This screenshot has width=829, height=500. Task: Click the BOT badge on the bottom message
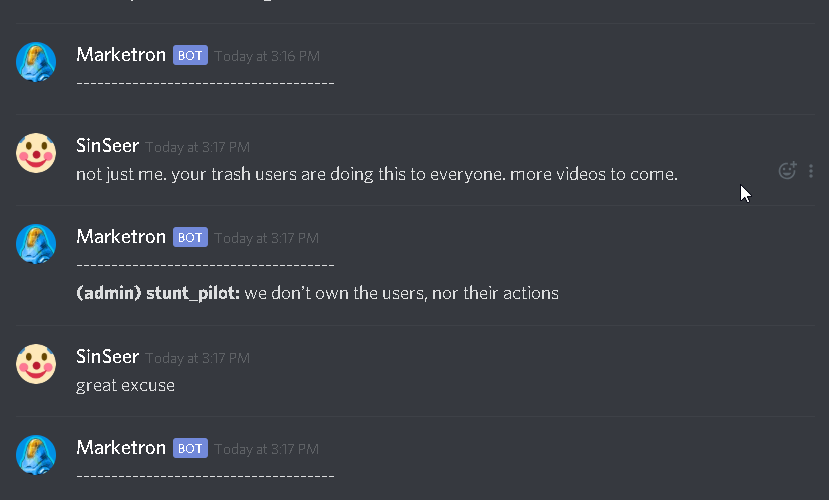[190, 448]
